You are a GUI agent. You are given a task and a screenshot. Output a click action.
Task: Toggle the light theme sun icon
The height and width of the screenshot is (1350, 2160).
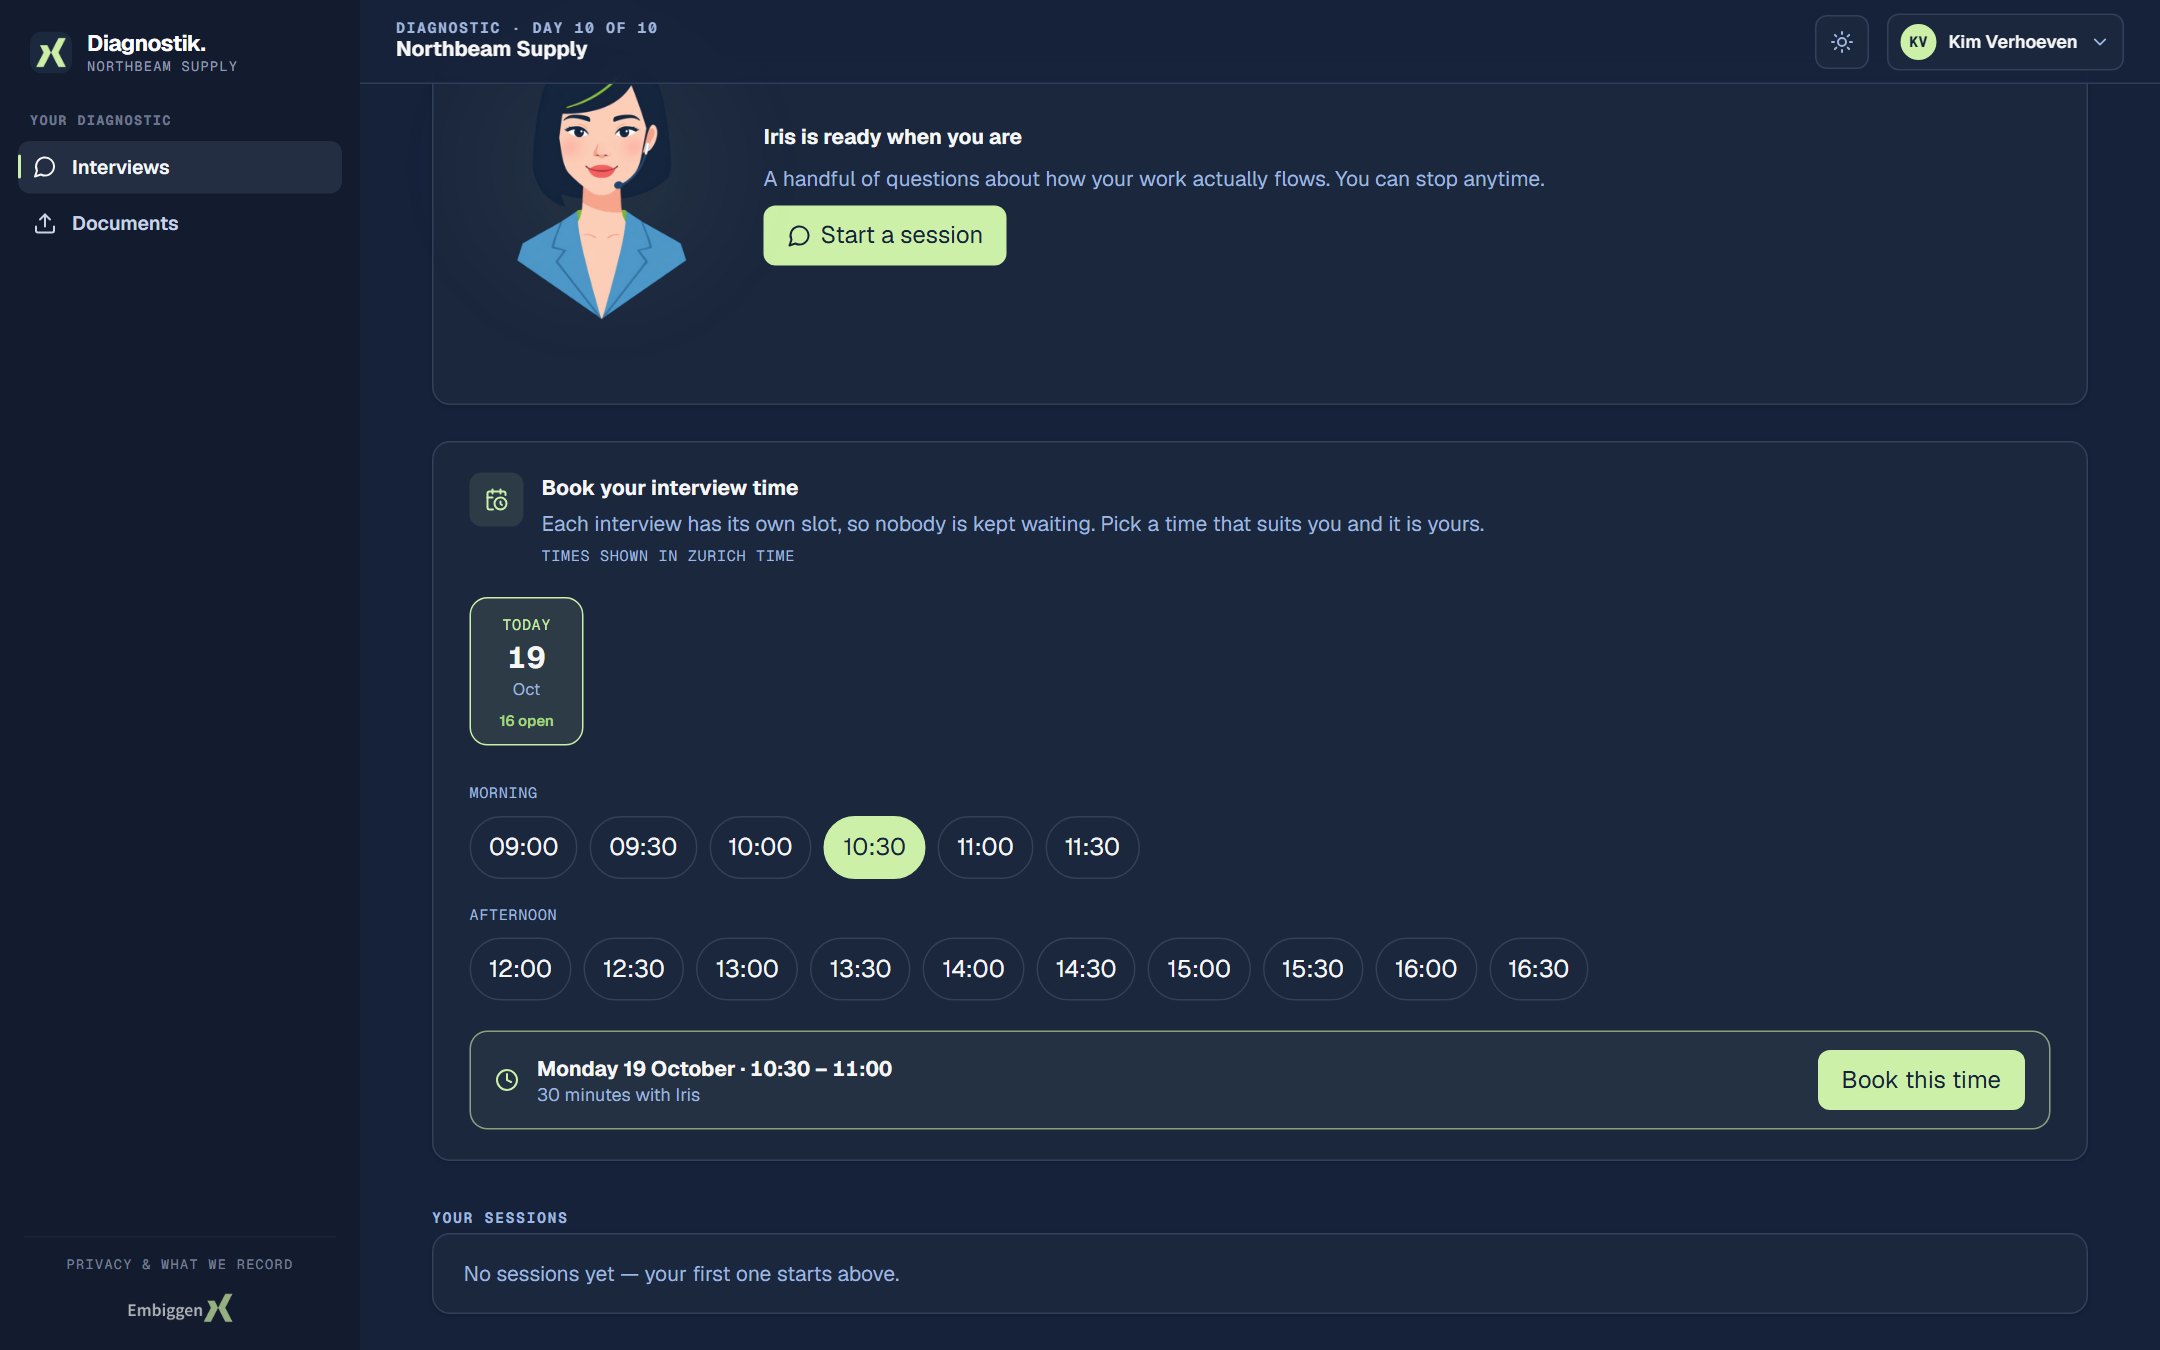pos(1841,42)
